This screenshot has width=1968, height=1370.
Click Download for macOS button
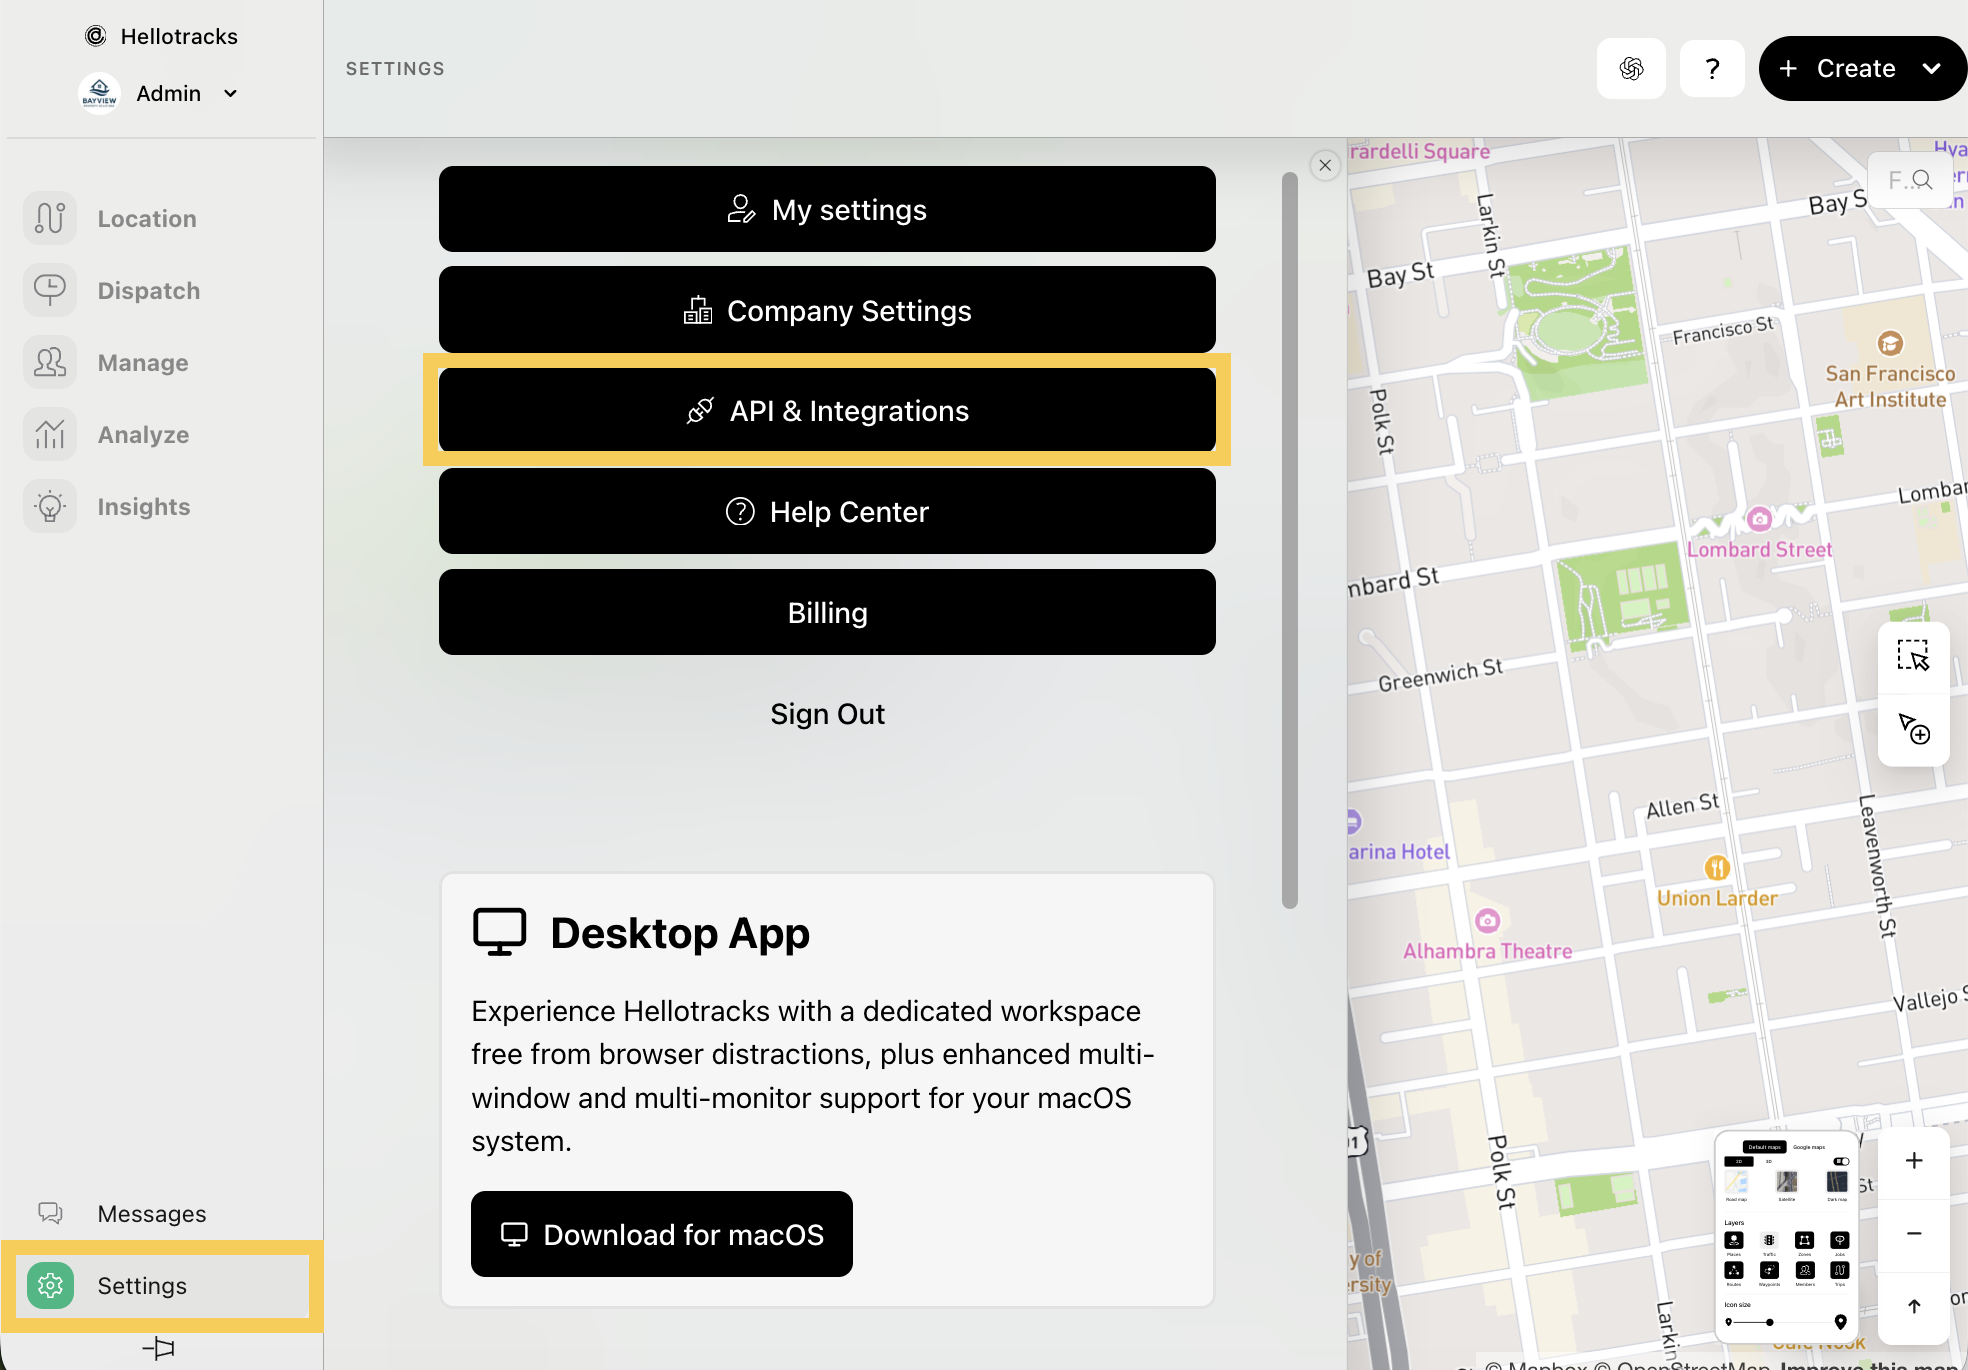pos(661,1234)
